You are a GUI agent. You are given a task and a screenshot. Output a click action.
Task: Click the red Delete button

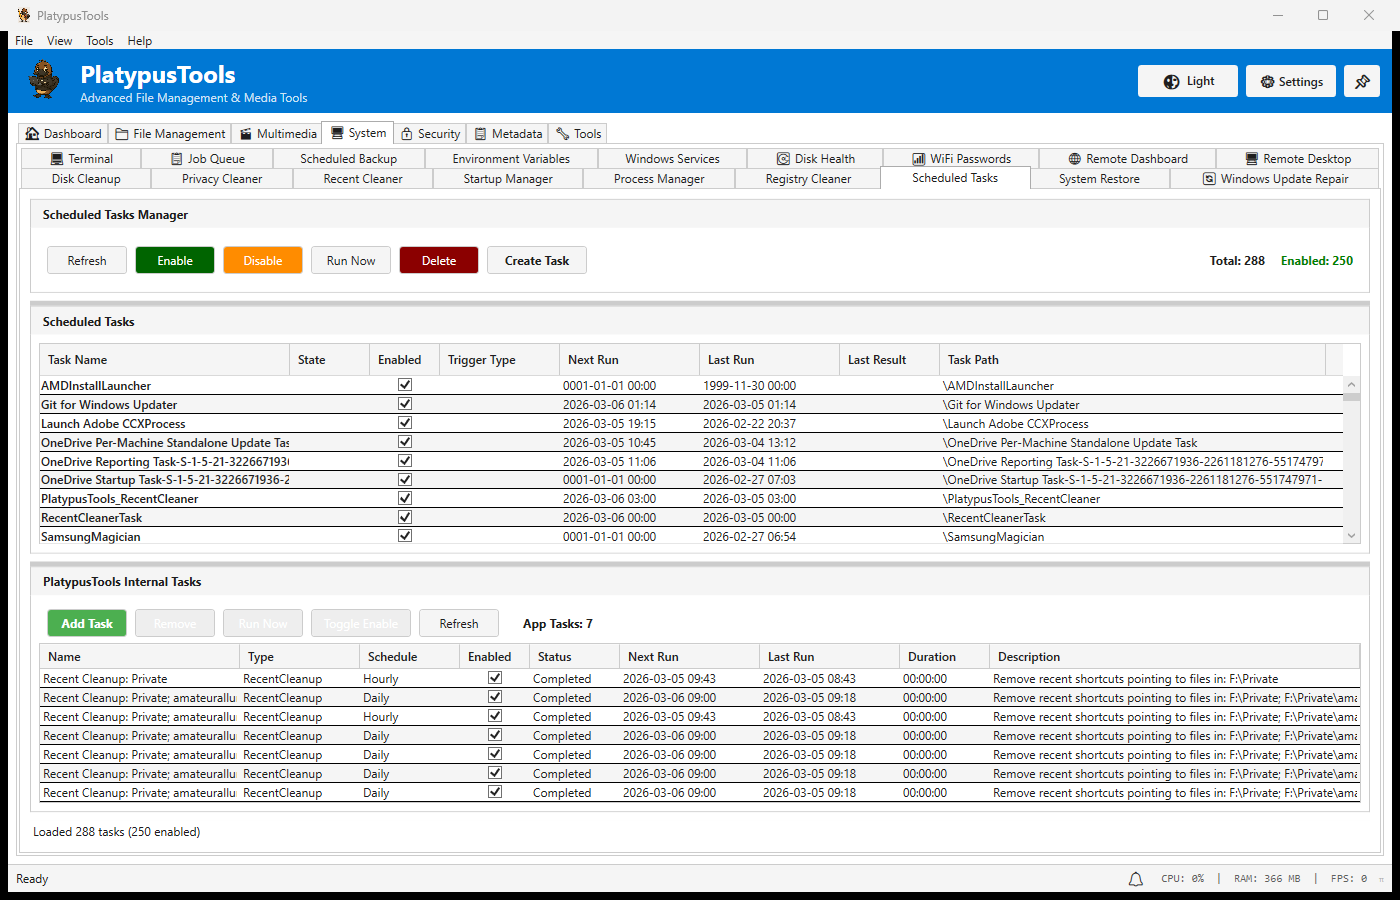coord(439,261)
